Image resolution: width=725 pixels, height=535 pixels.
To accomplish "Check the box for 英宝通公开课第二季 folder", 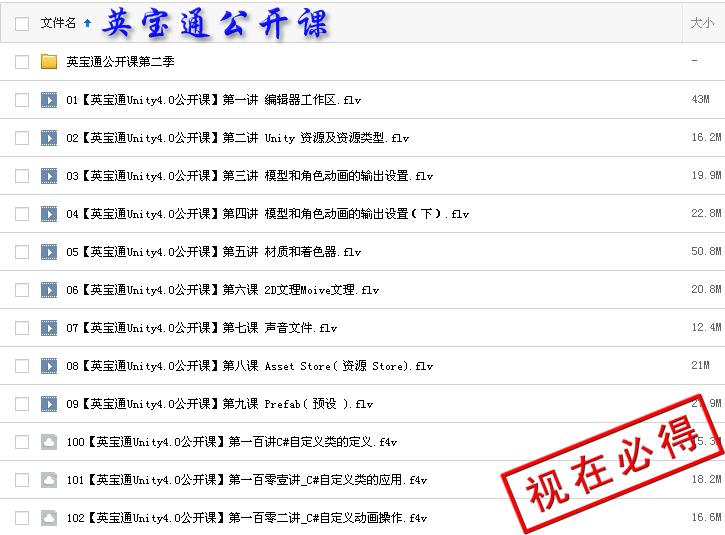I will click(x=22, y=61).
